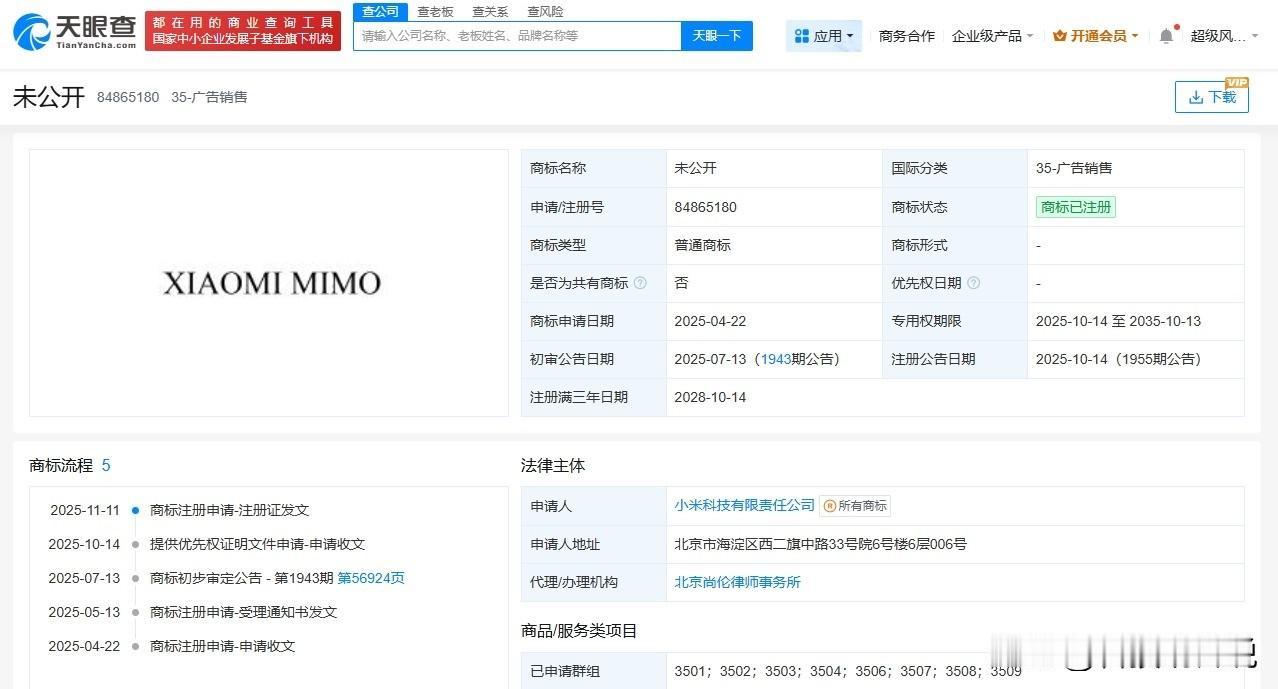Screen dimensions: 1278x689
Task: Click the 商品/服务类项目 section heading
Action: (579, 630)
